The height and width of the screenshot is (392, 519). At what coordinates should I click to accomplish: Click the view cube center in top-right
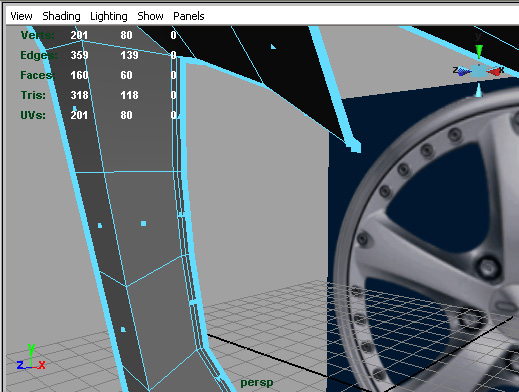pos(479,71)
